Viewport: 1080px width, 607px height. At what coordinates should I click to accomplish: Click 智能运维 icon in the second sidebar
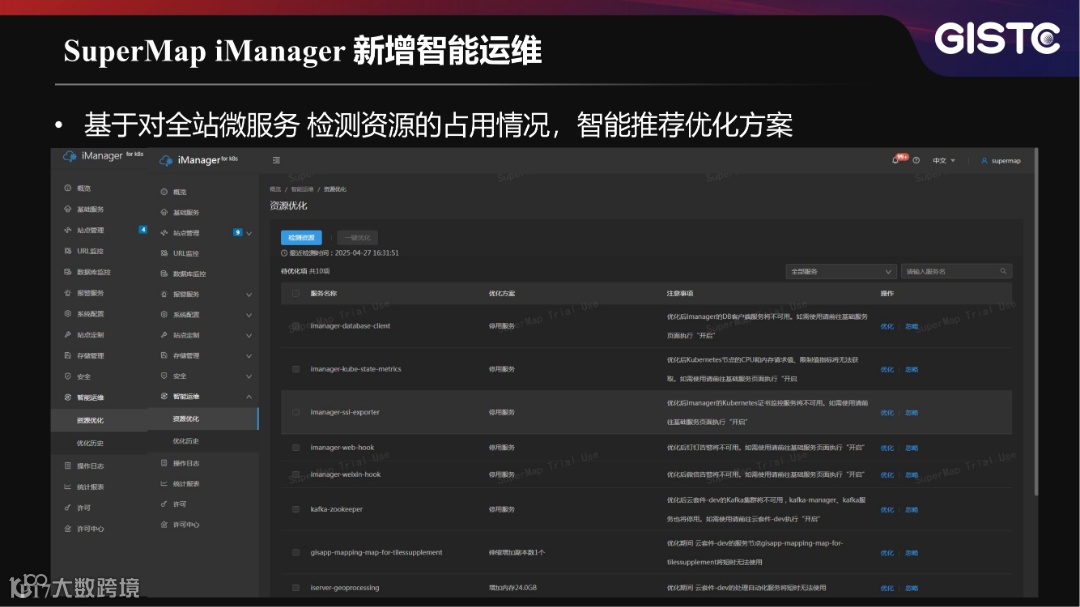pos(164,396)
